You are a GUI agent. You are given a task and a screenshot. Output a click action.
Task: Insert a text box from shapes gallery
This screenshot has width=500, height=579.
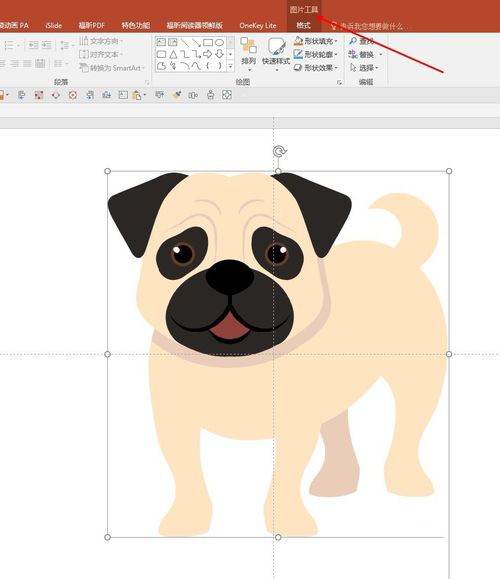[x=161, y=42]
